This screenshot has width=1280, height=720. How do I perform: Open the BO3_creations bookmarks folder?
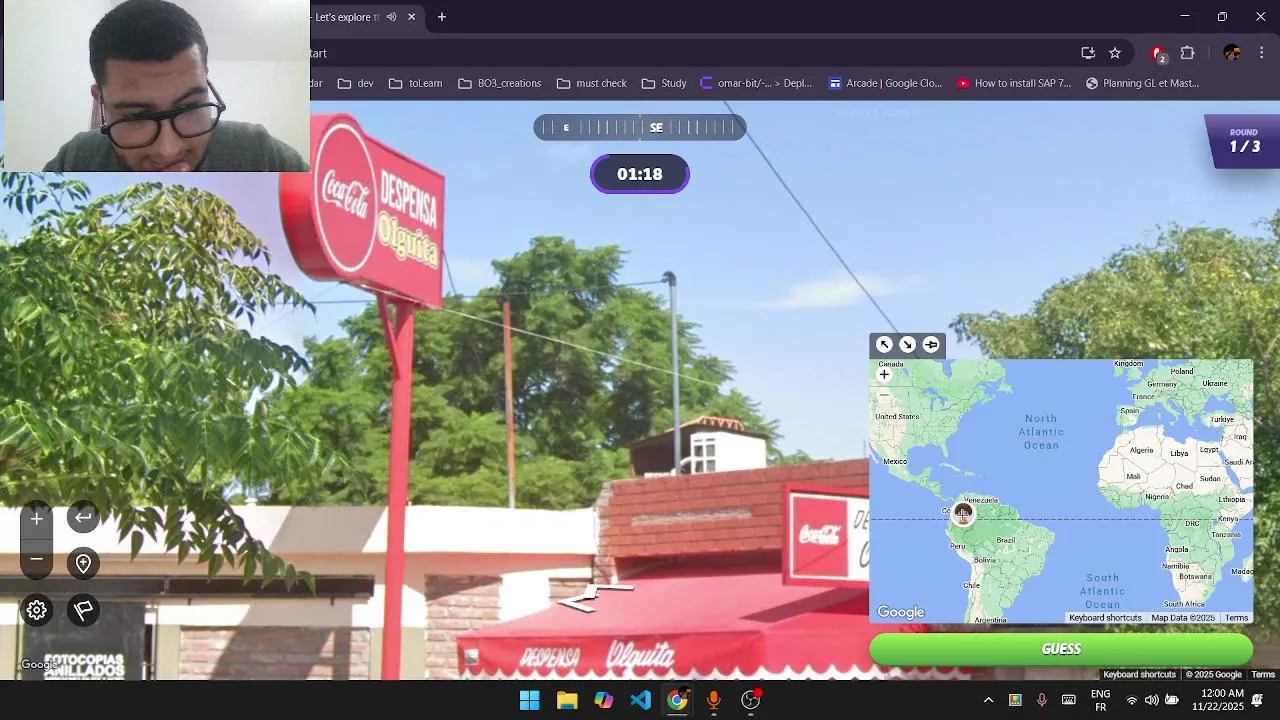[x=499, y=83]
